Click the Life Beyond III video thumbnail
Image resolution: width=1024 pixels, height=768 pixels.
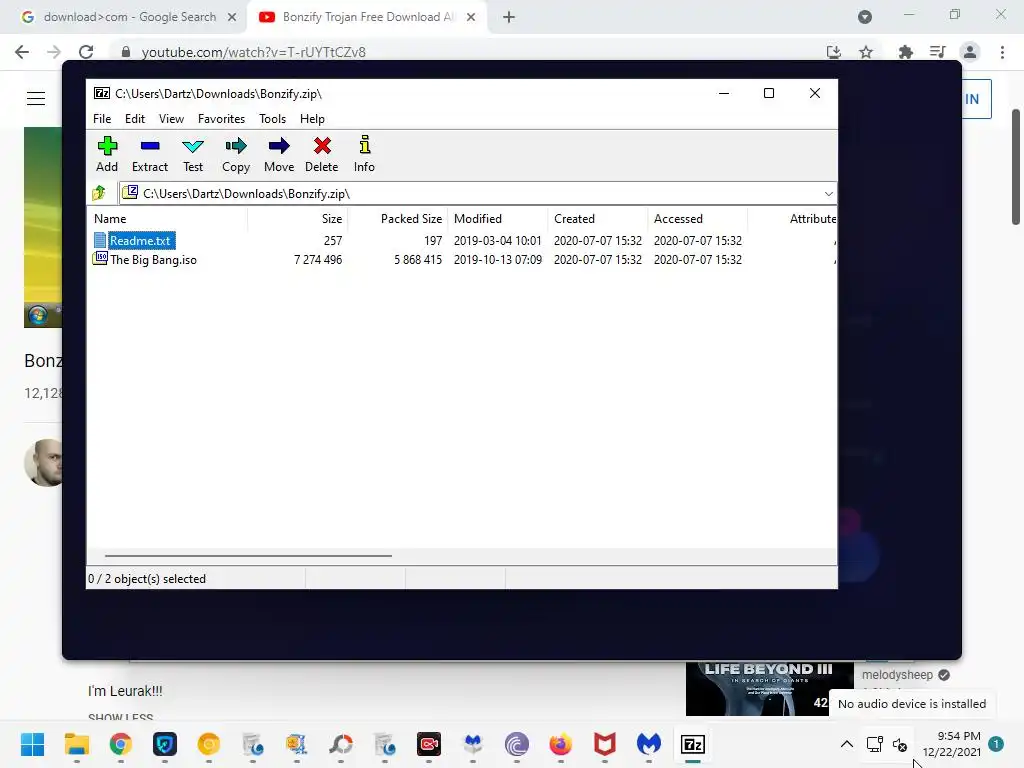pos(769,689)
